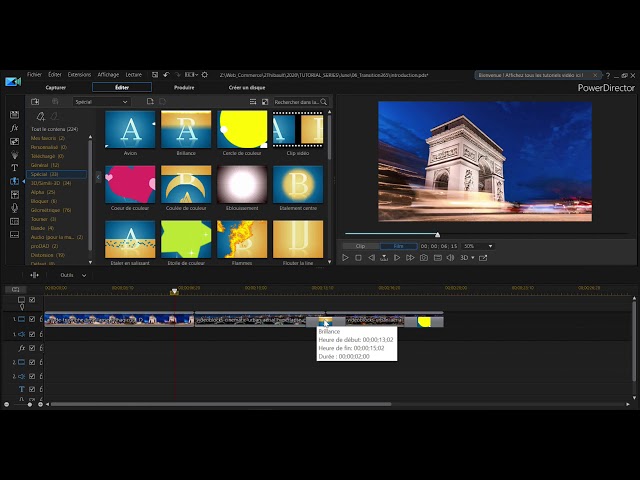Play the preview with the play button
Image resolution: width=640 pixels, height=480 pixels.
pyautogui.click(x=345, y=258)
